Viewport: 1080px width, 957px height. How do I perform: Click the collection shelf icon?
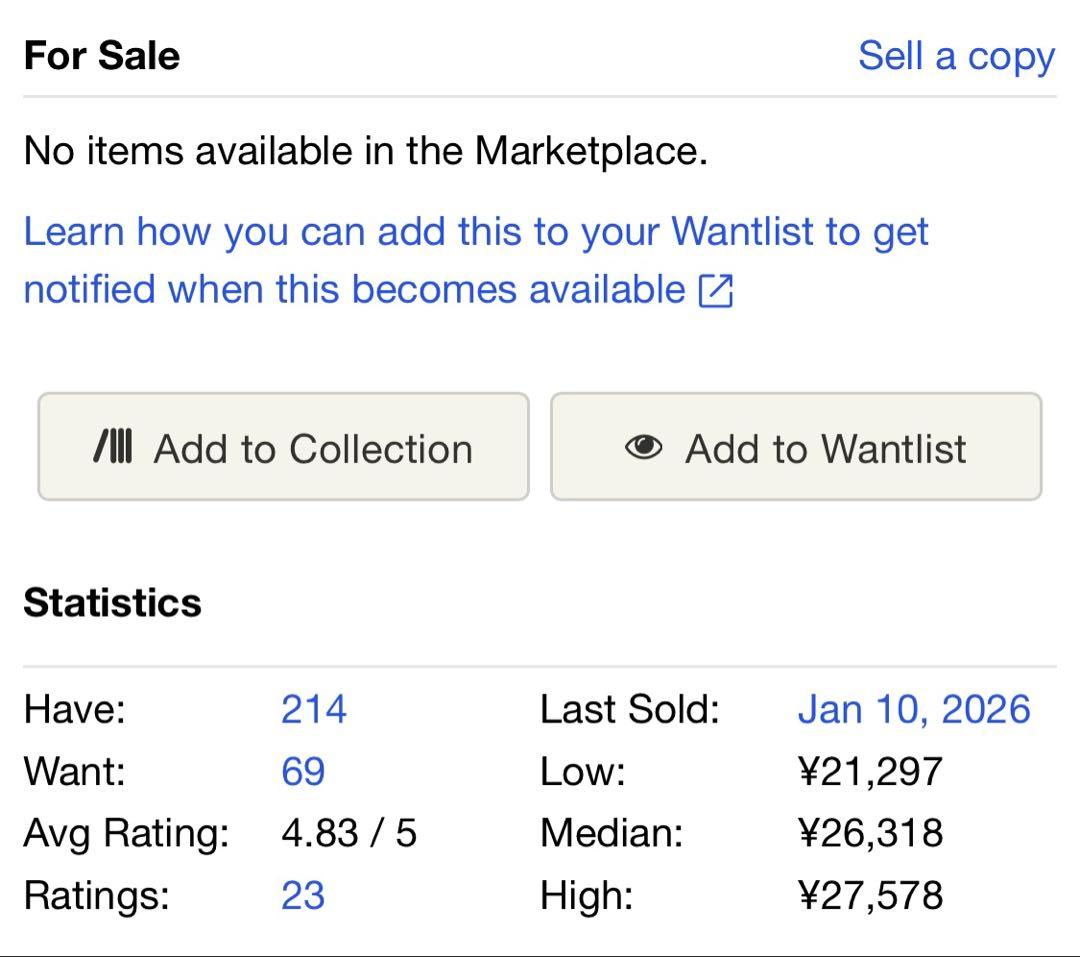113,448
